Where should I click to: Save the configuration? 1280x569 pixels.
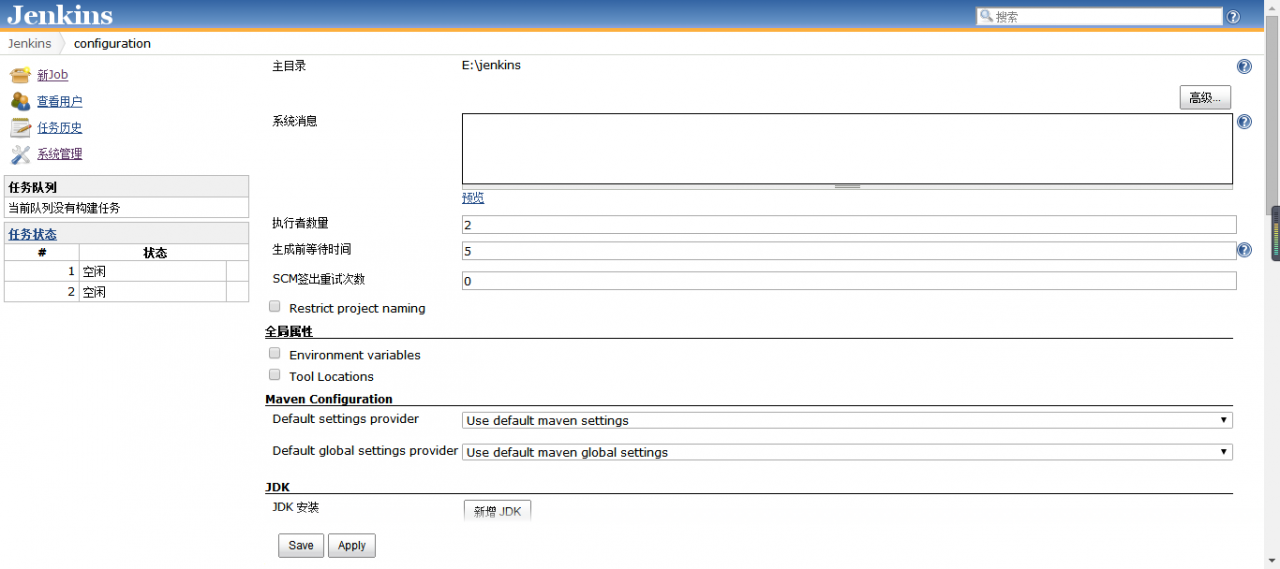coord(301,545)
